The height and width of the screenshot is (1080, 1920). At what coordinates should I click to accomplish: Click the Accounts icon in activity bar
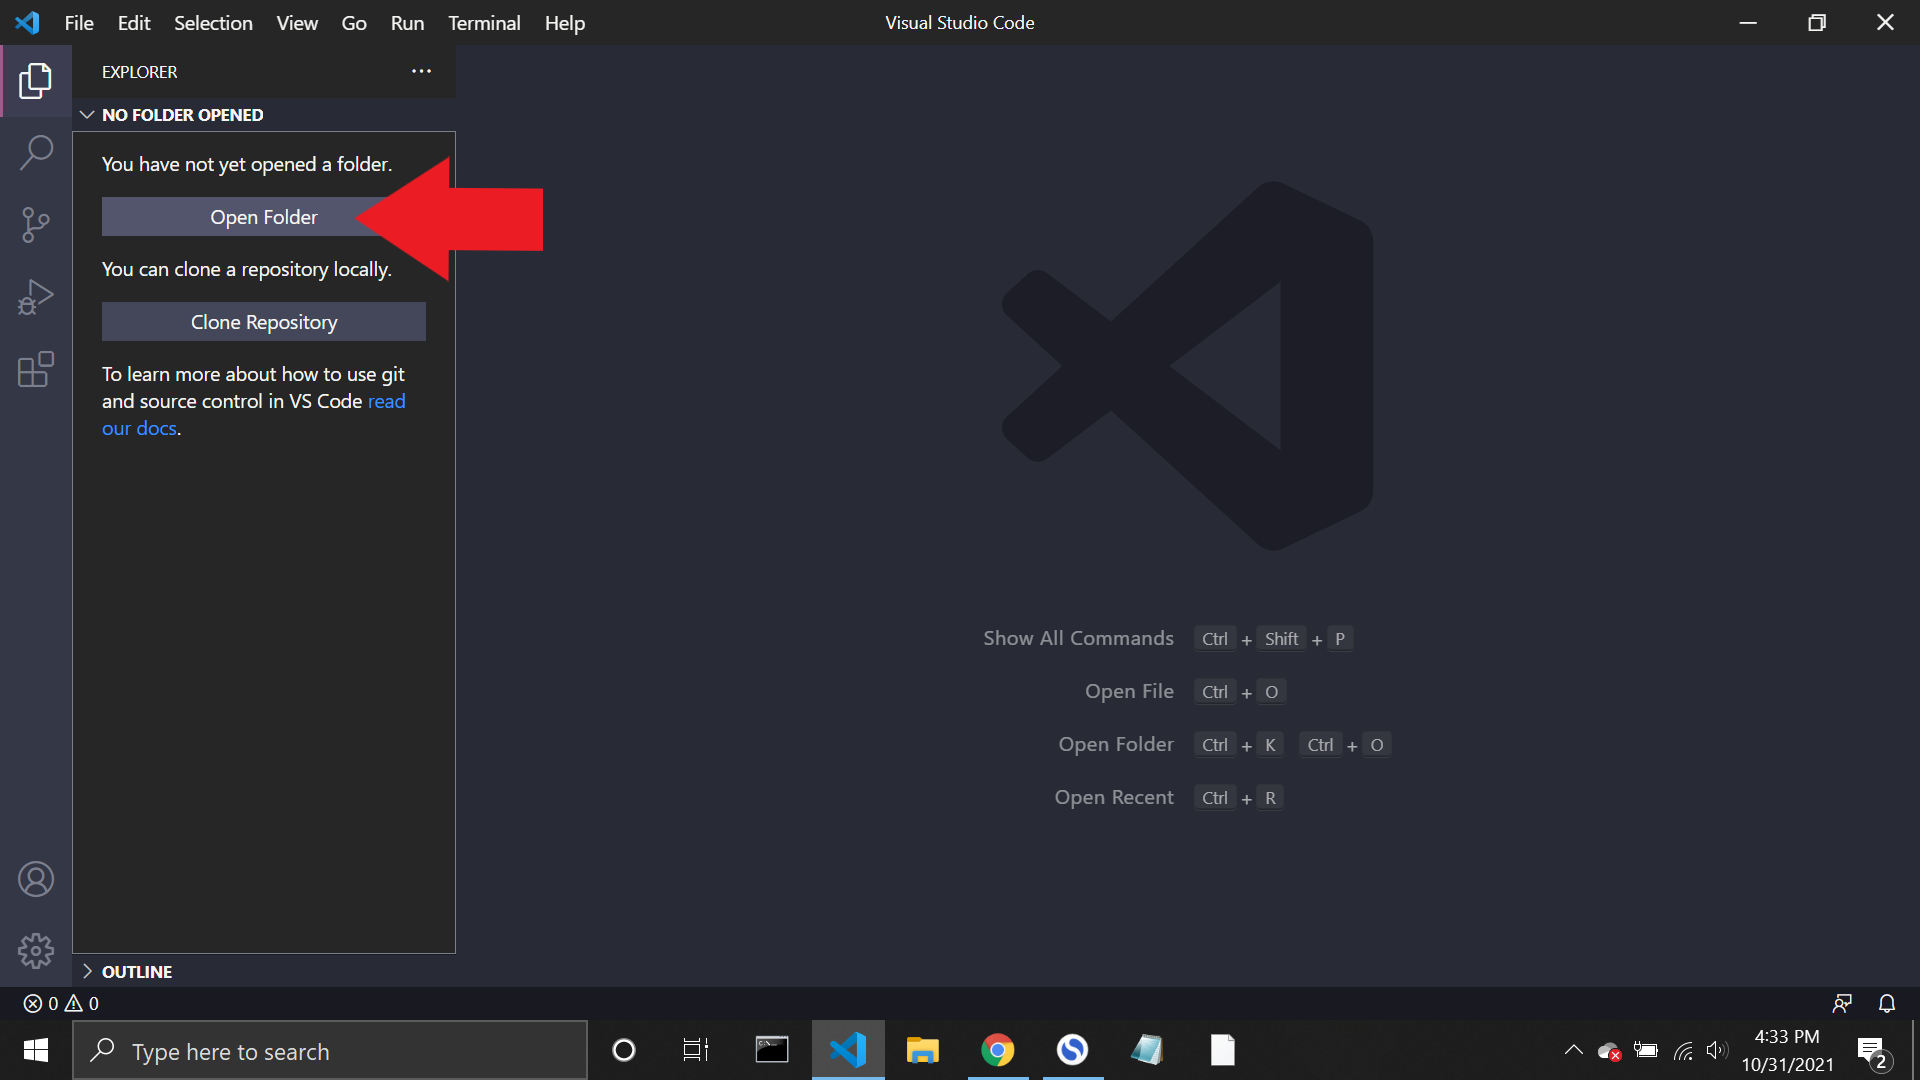[x=36, y=879]
